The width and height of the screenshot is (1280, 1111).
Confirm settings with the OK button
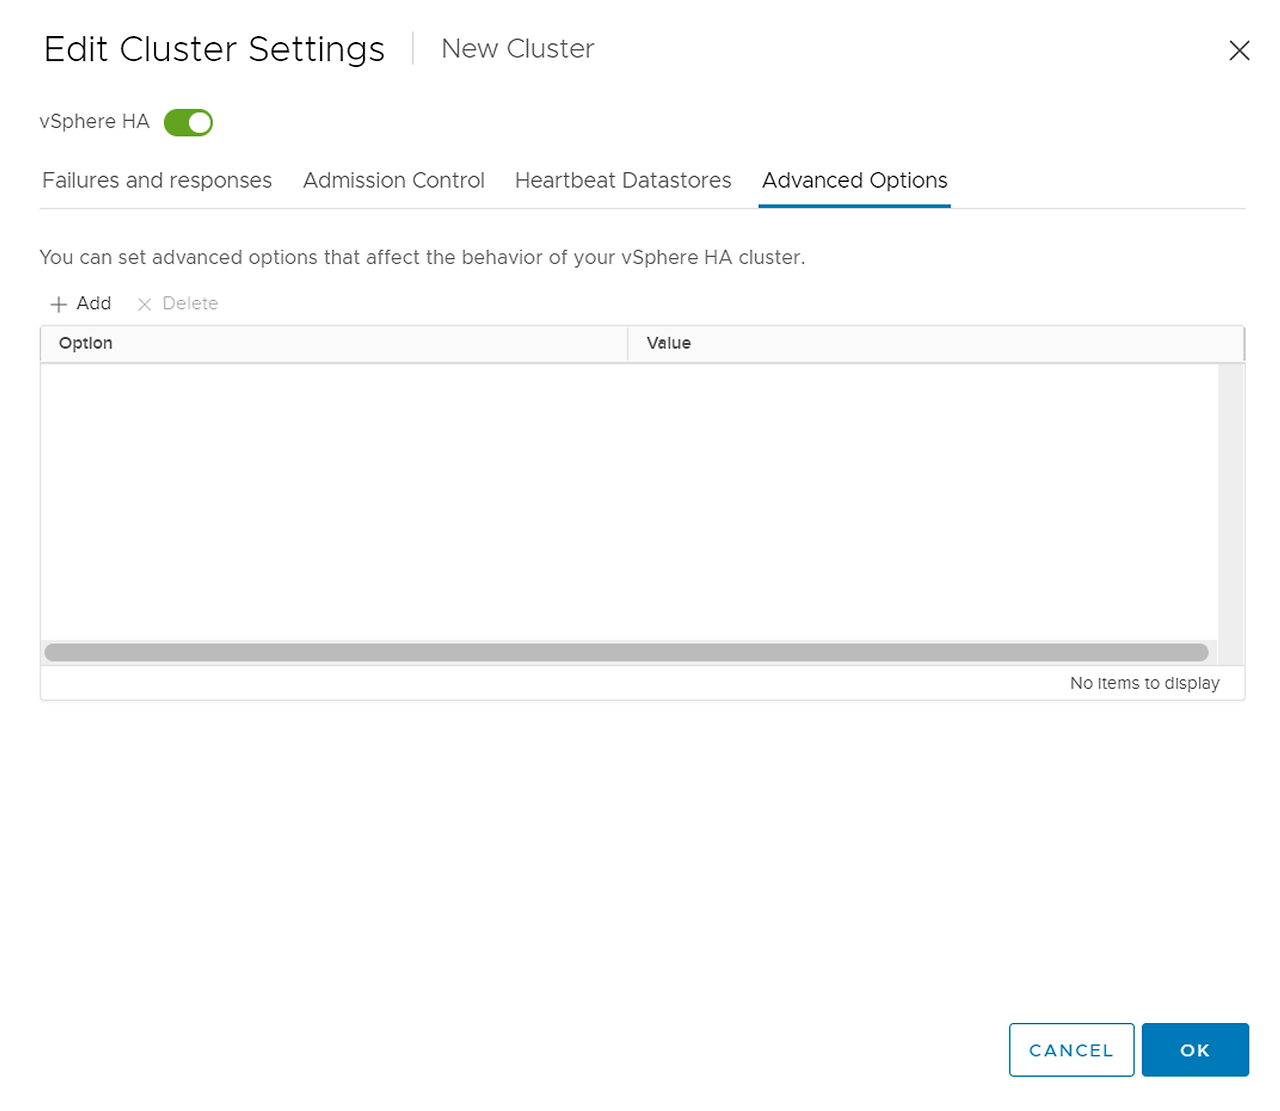pyautogui.click(x=1195, y=1050)
